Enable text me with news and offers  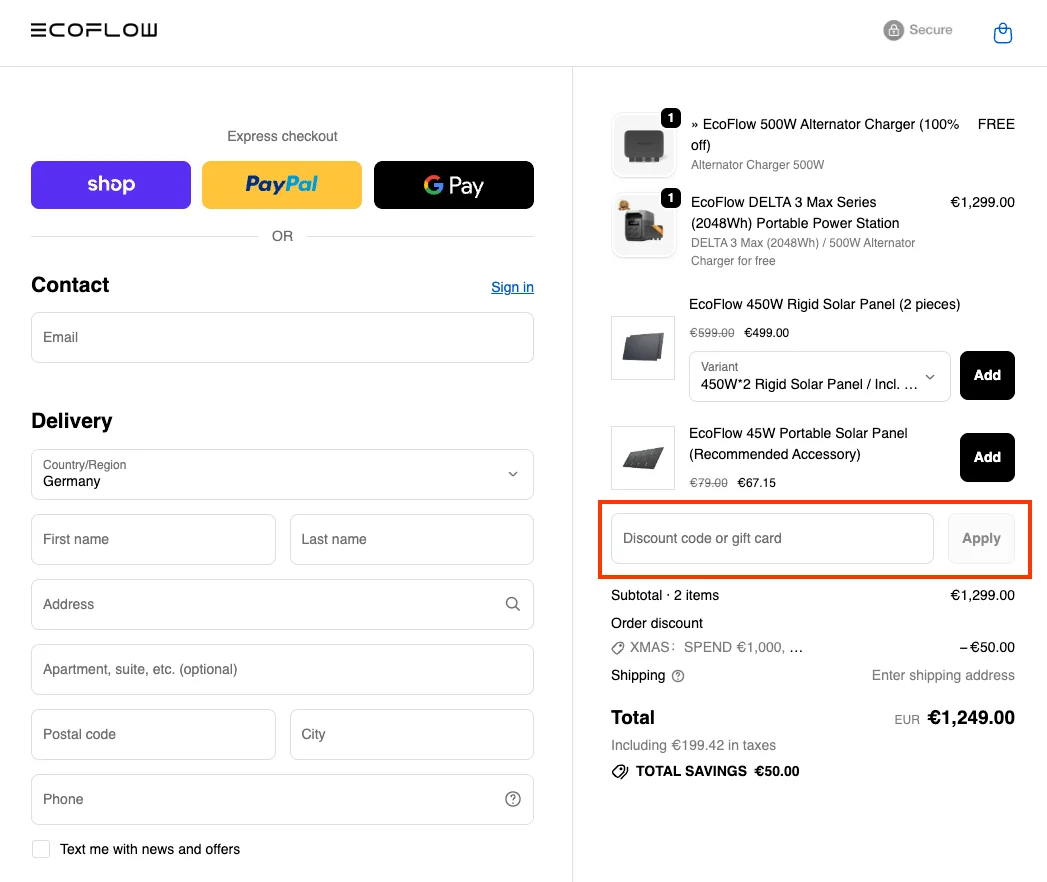coord(41,849)
